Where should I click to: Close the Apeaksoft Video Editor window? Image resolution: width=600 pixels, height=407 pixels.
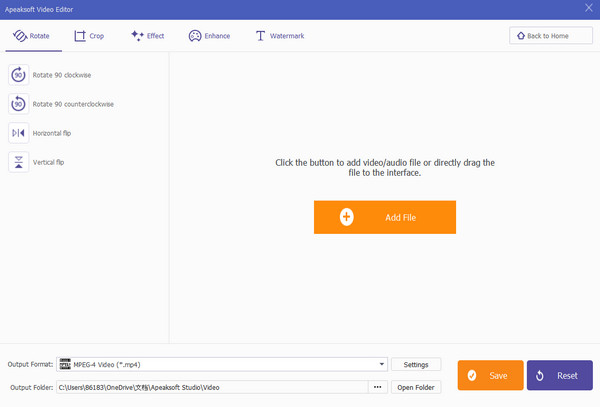coord(589,8)
